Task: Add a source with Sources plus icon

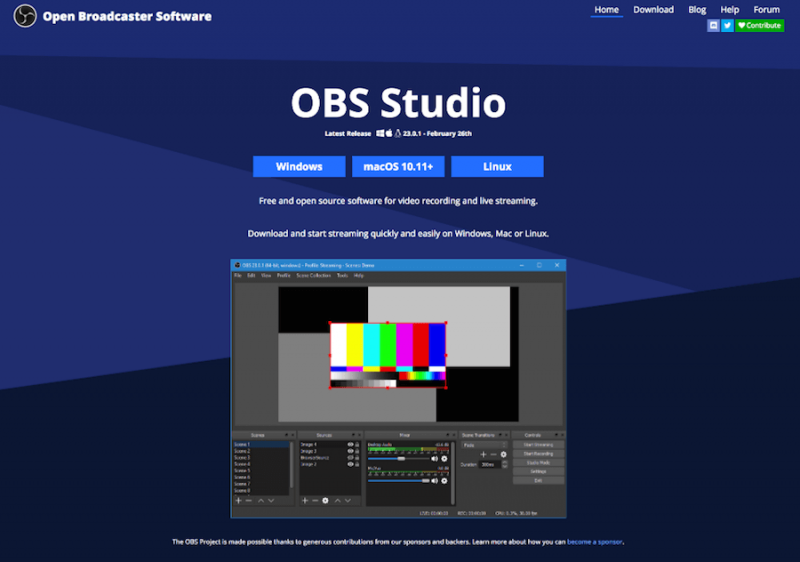Action: 305,501
